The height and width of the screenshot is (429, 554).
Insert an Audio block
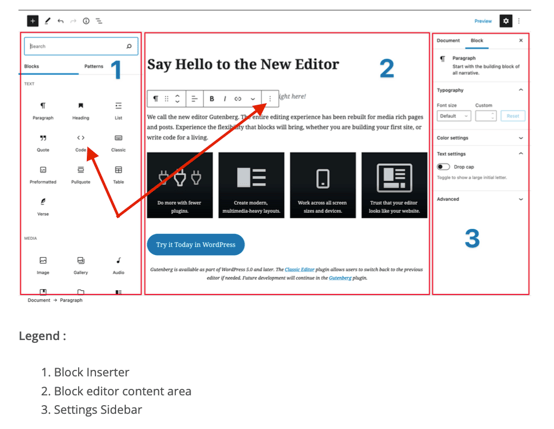(x=118, y=265)
